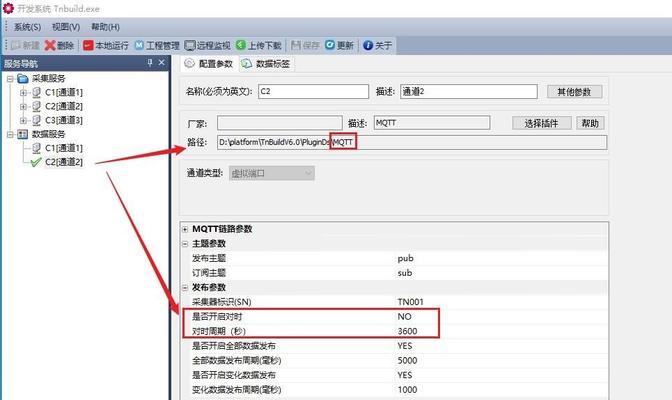
Task: Collapse the 采集服务 tree node
Action: click(x=10, y=78)
